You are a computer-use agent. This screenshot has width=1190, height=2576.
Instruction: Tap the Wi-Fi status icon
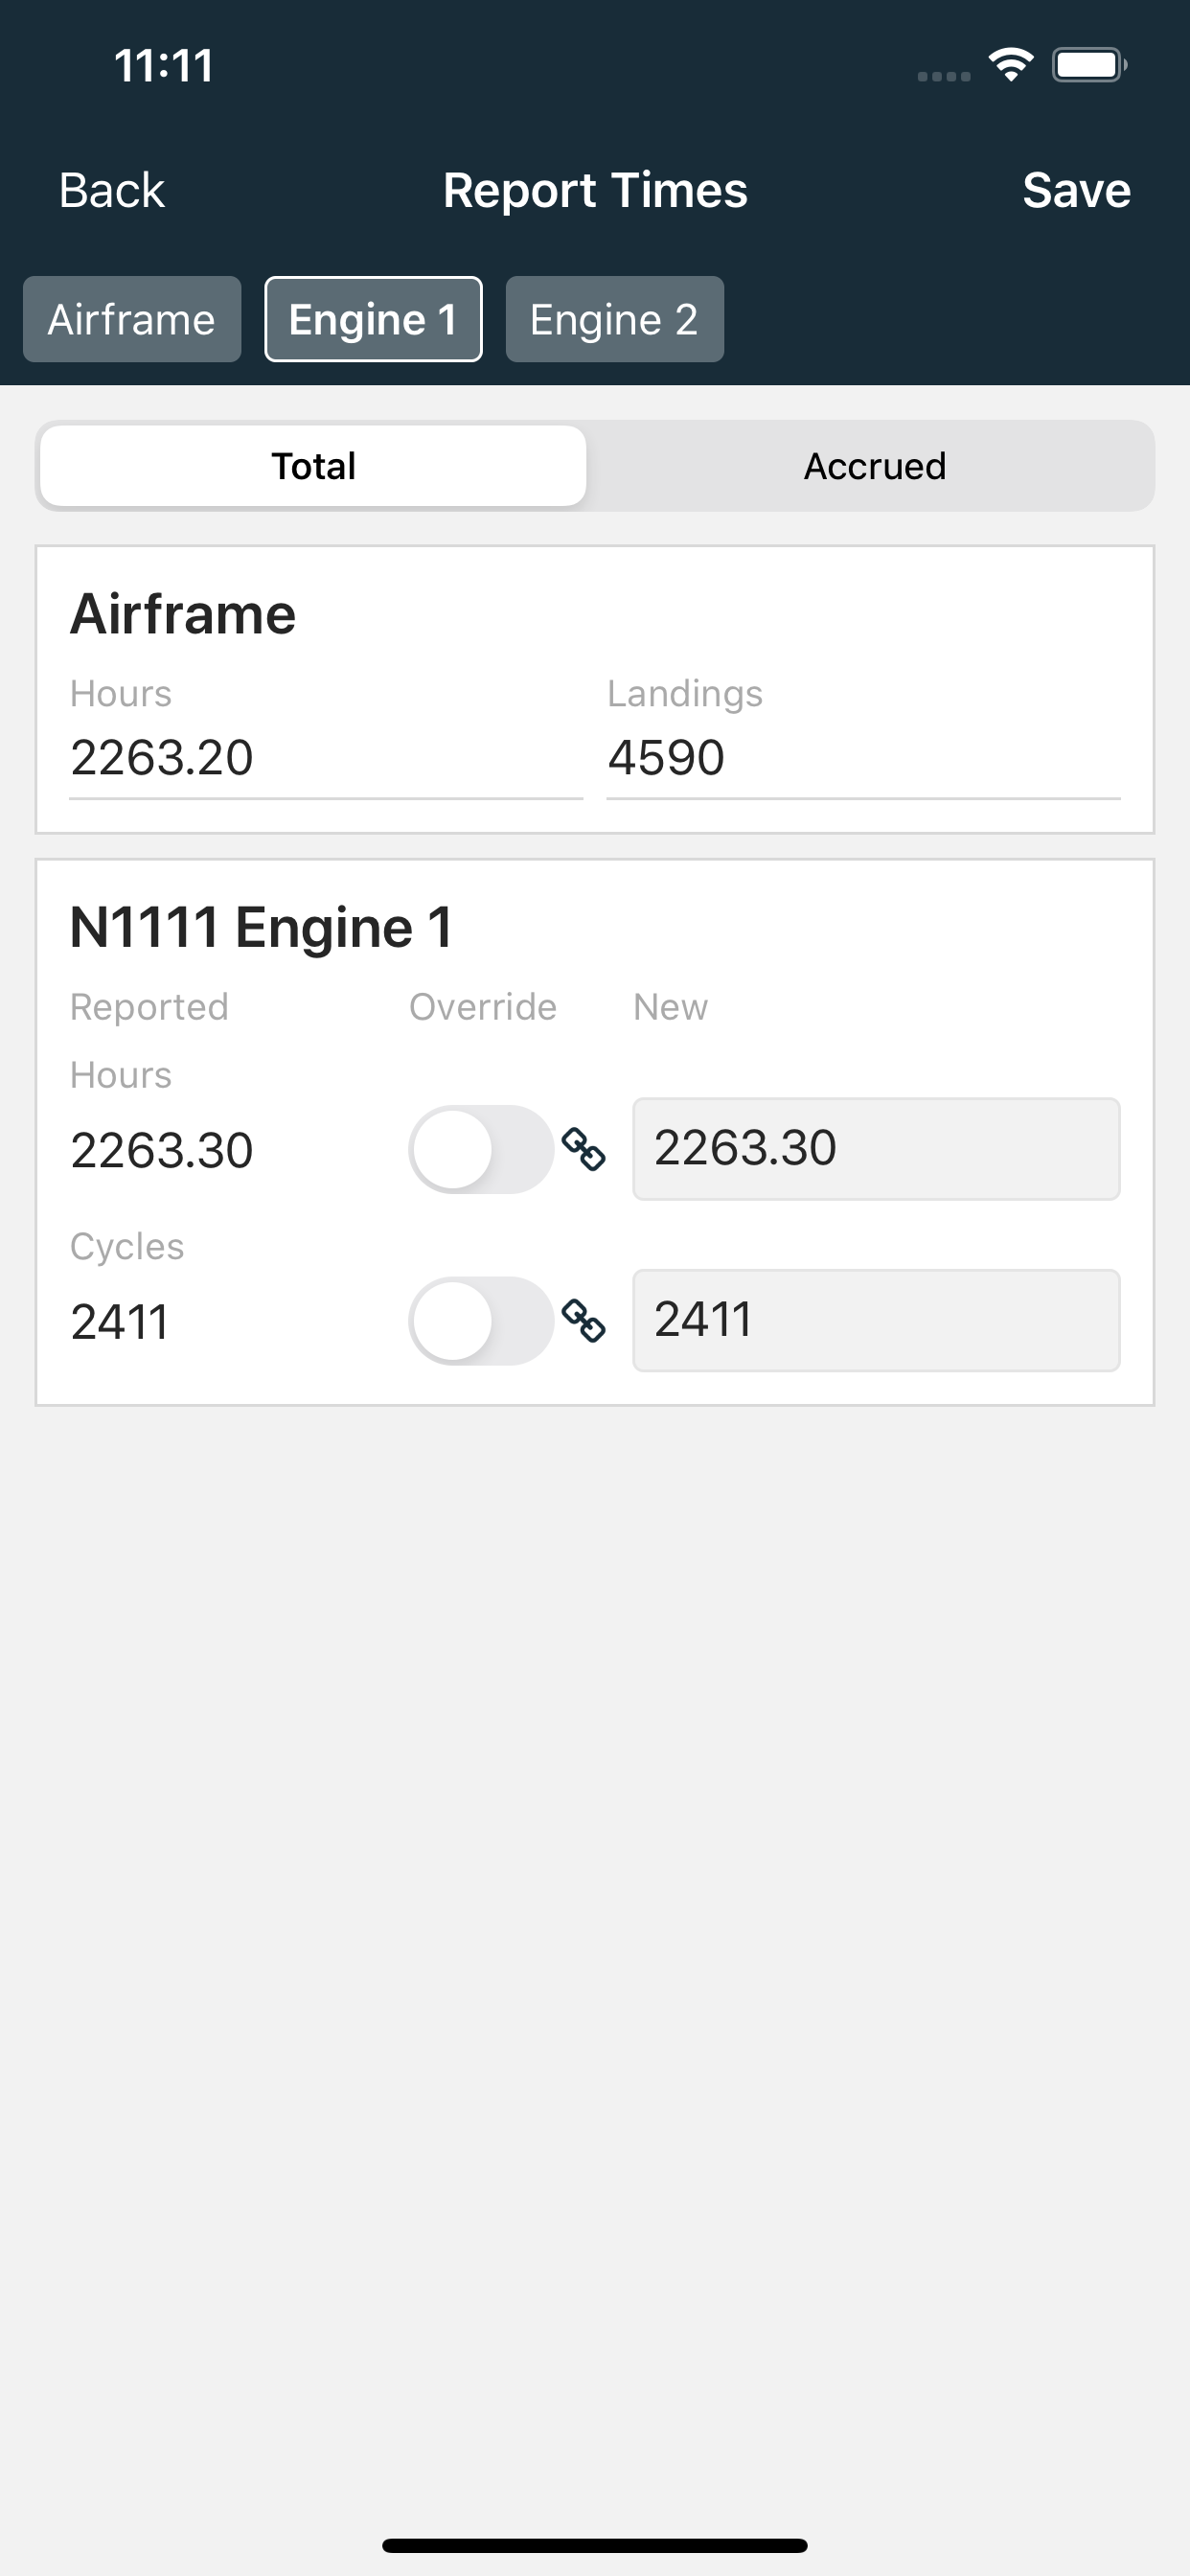tap(1010, 66)
